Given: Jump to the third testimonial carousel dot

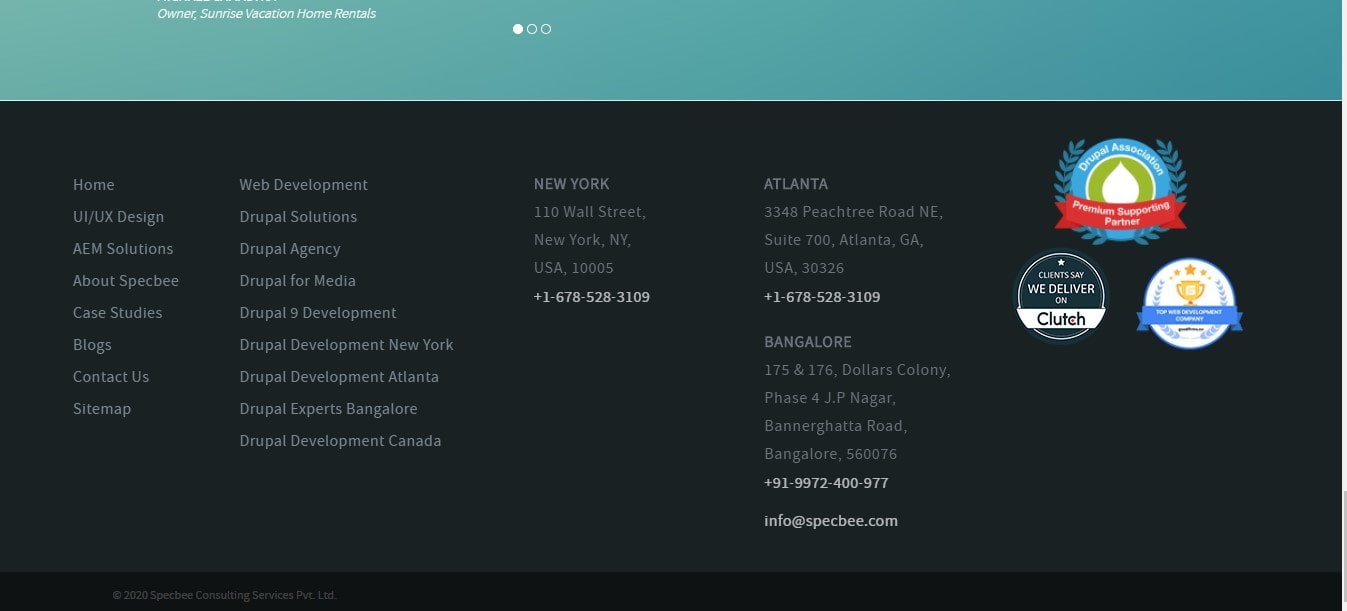Looking at the screenshot, I should point(546,29).
